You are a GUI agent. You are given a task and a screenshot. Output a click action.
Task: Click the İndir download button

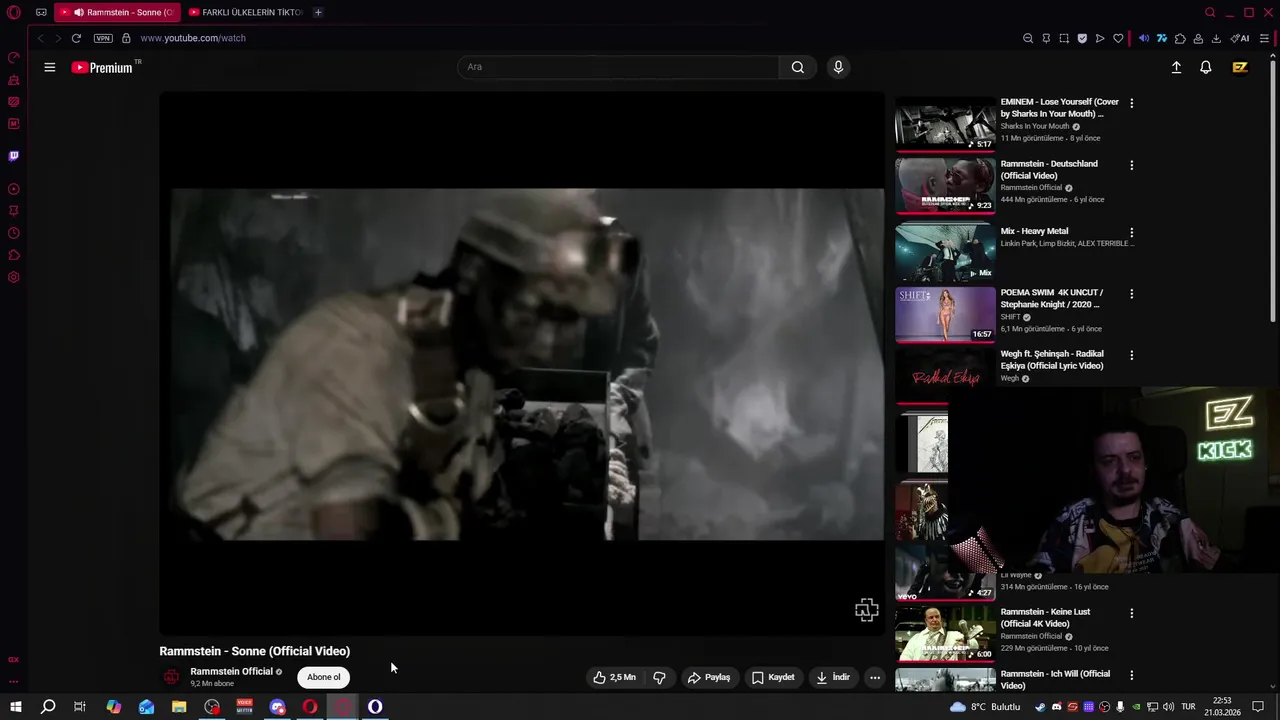click(x=833, y=677)
